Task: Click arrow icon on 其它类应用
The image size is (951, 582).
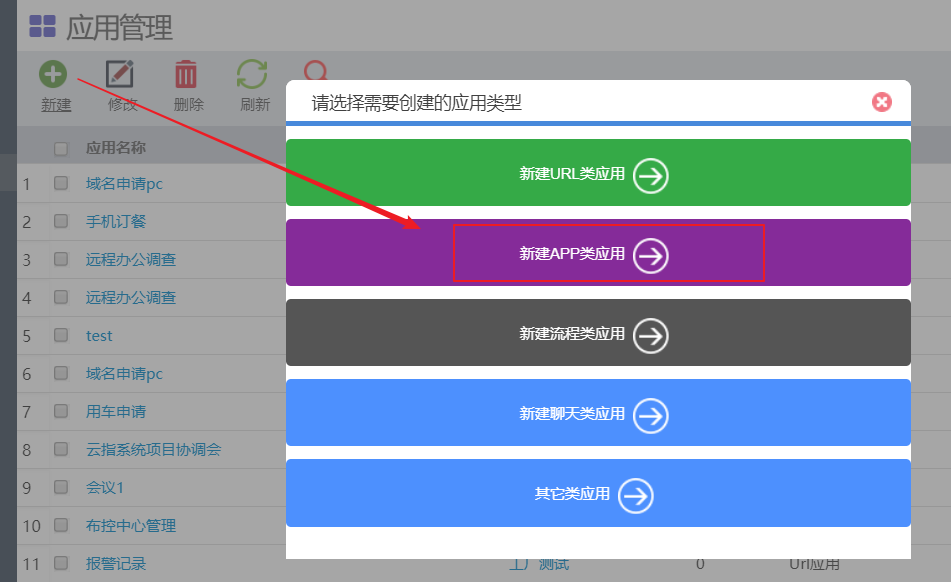Action: (636, 495)
